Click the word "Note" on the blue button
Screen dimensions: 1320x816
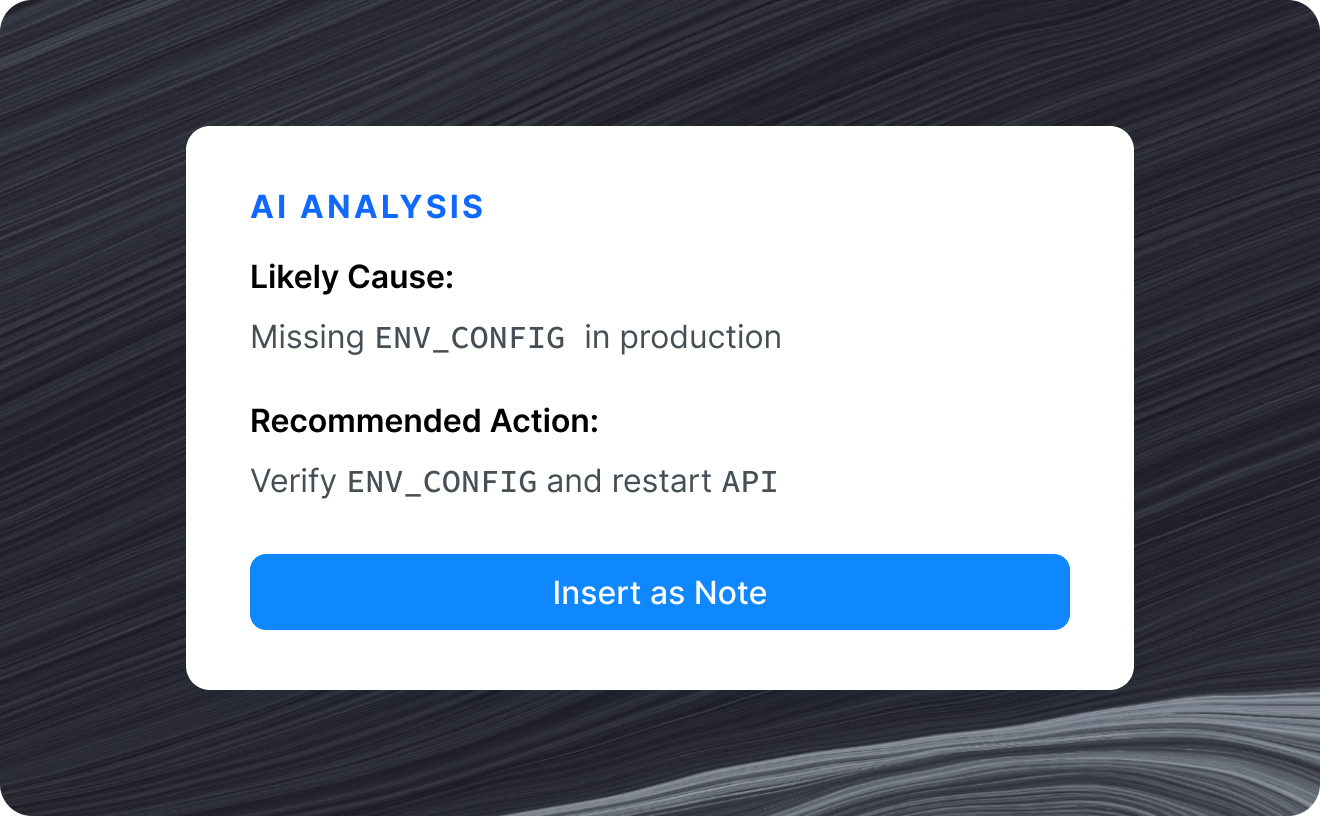pyautogui.click(x=730, y=592)
